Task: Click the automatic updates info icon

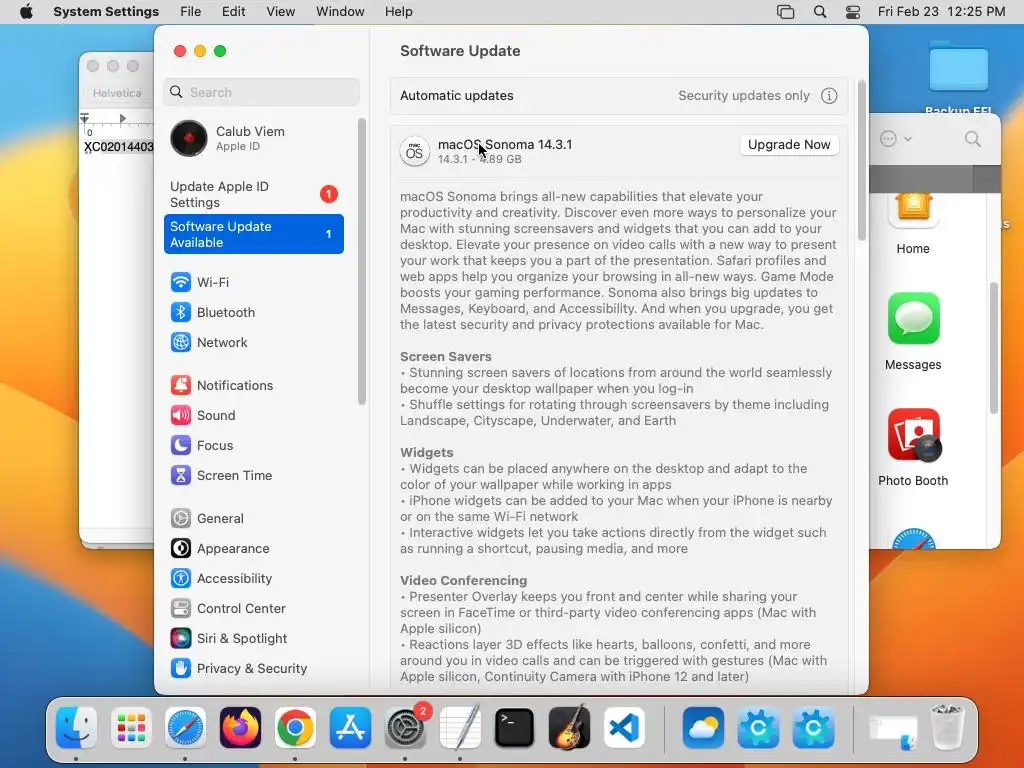Action: point(829,96)
